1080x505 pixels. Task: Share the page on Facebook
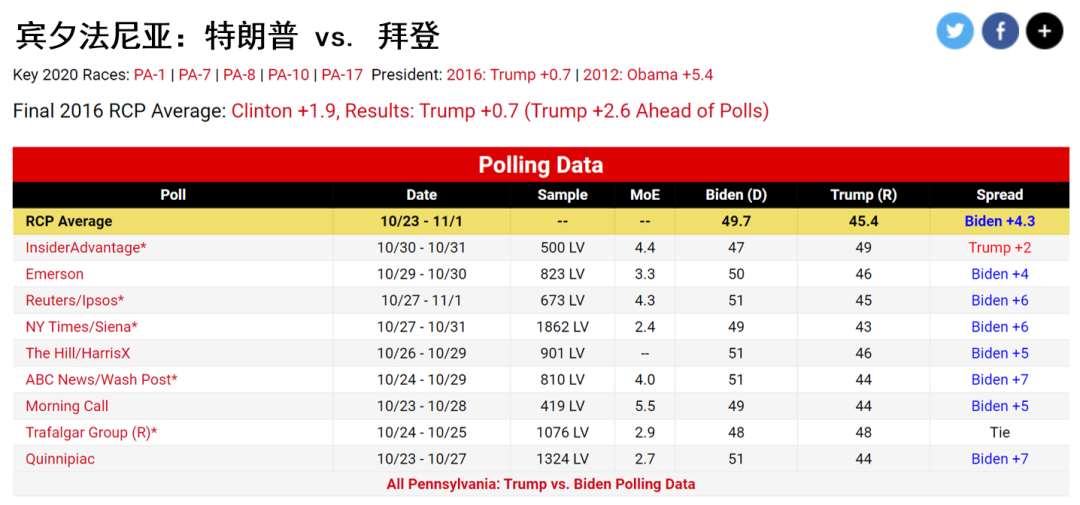point(1000,31)
